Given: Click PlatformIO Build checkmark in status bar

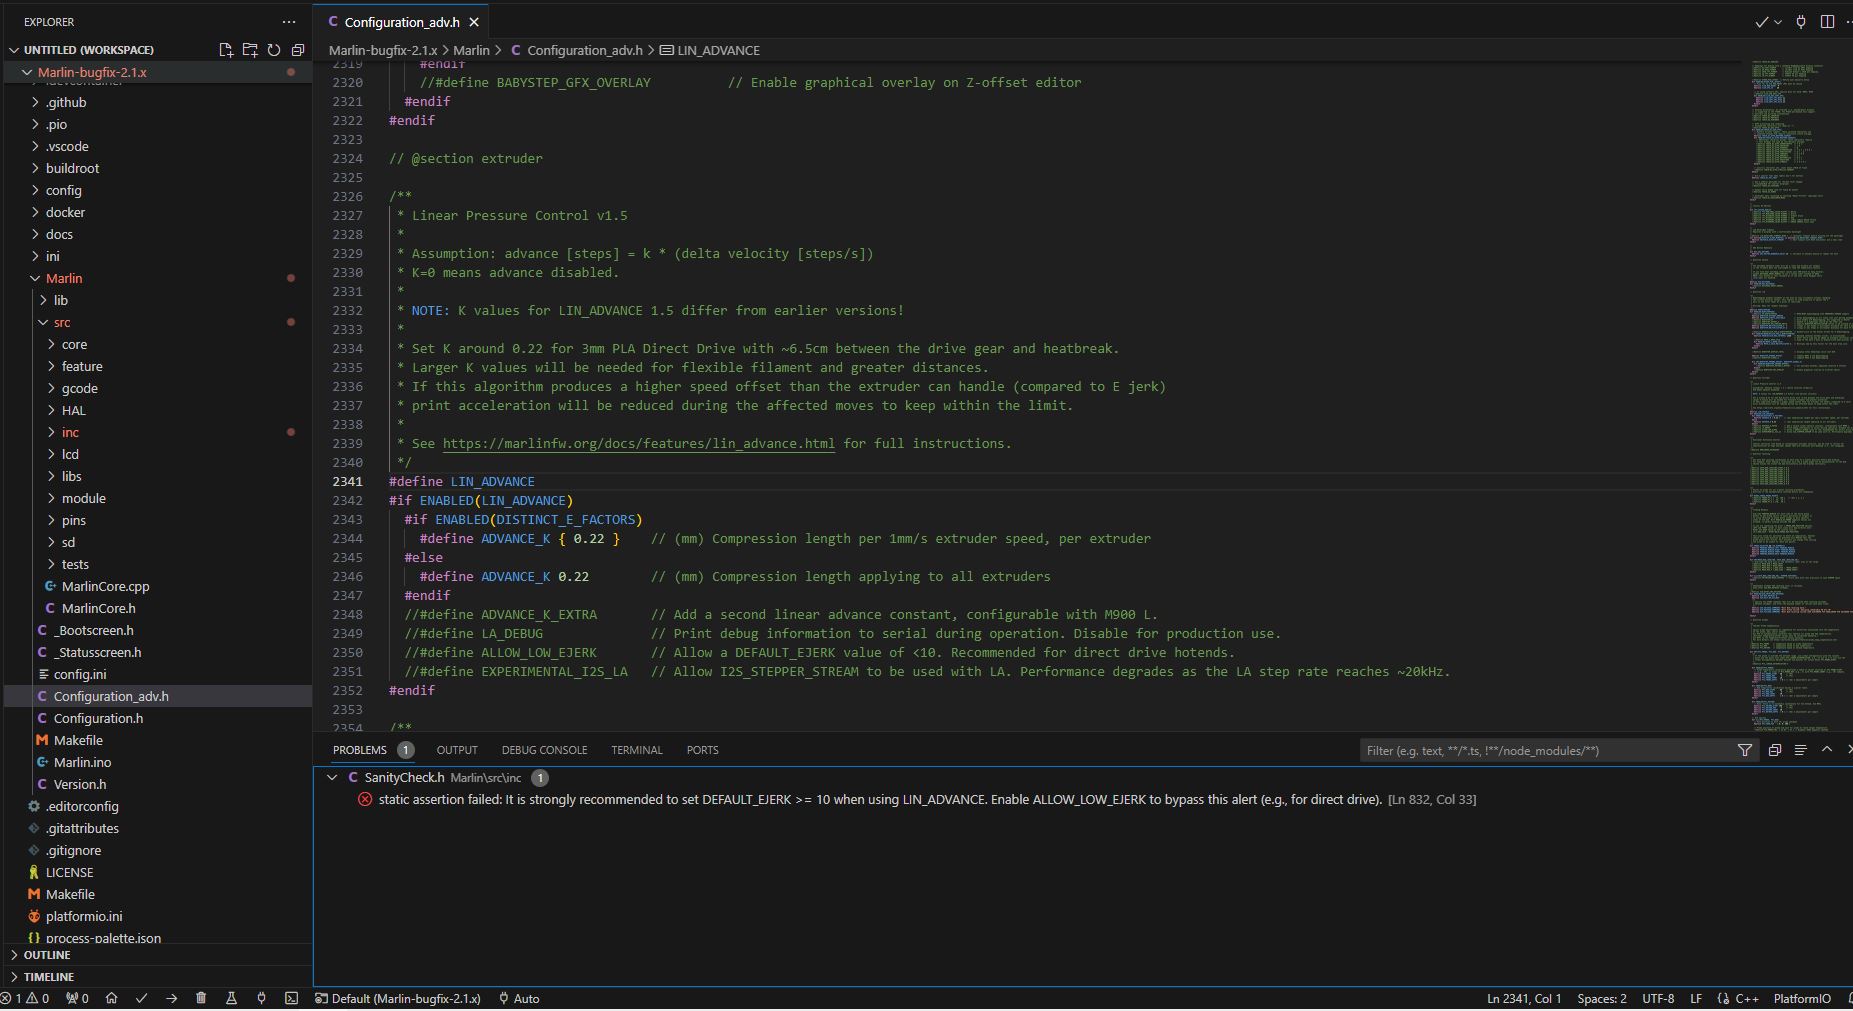Looking at the screenshot, I should click(x=141, y=998).
